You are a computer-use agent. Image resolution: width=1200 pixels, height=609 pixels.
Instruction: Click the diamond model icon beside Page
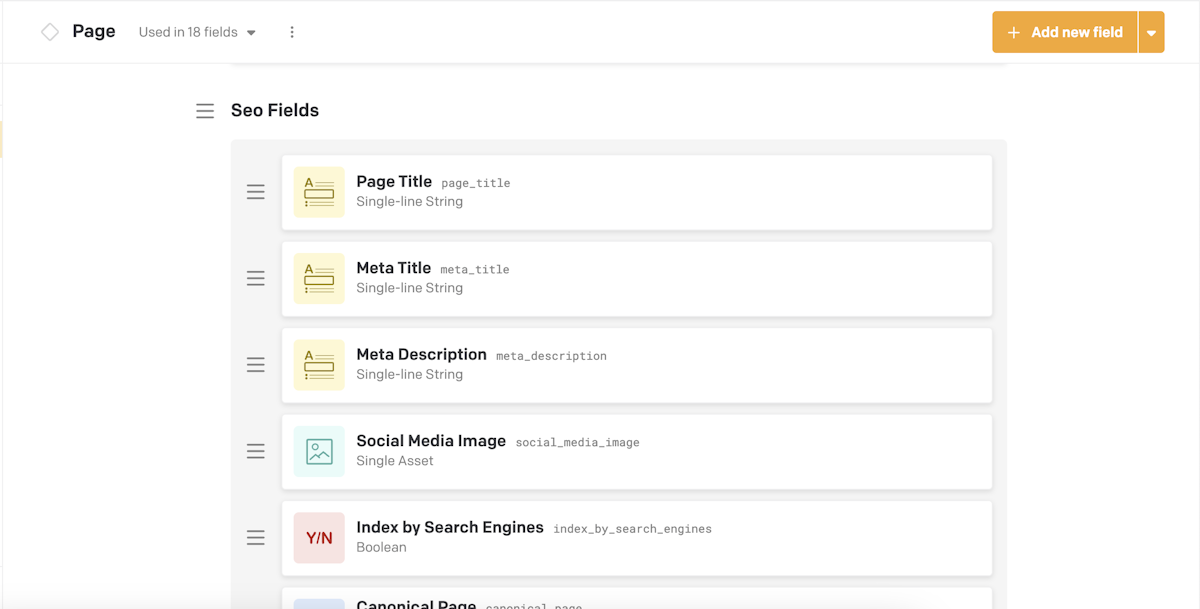pyautogui.click(x=50, y=32)
